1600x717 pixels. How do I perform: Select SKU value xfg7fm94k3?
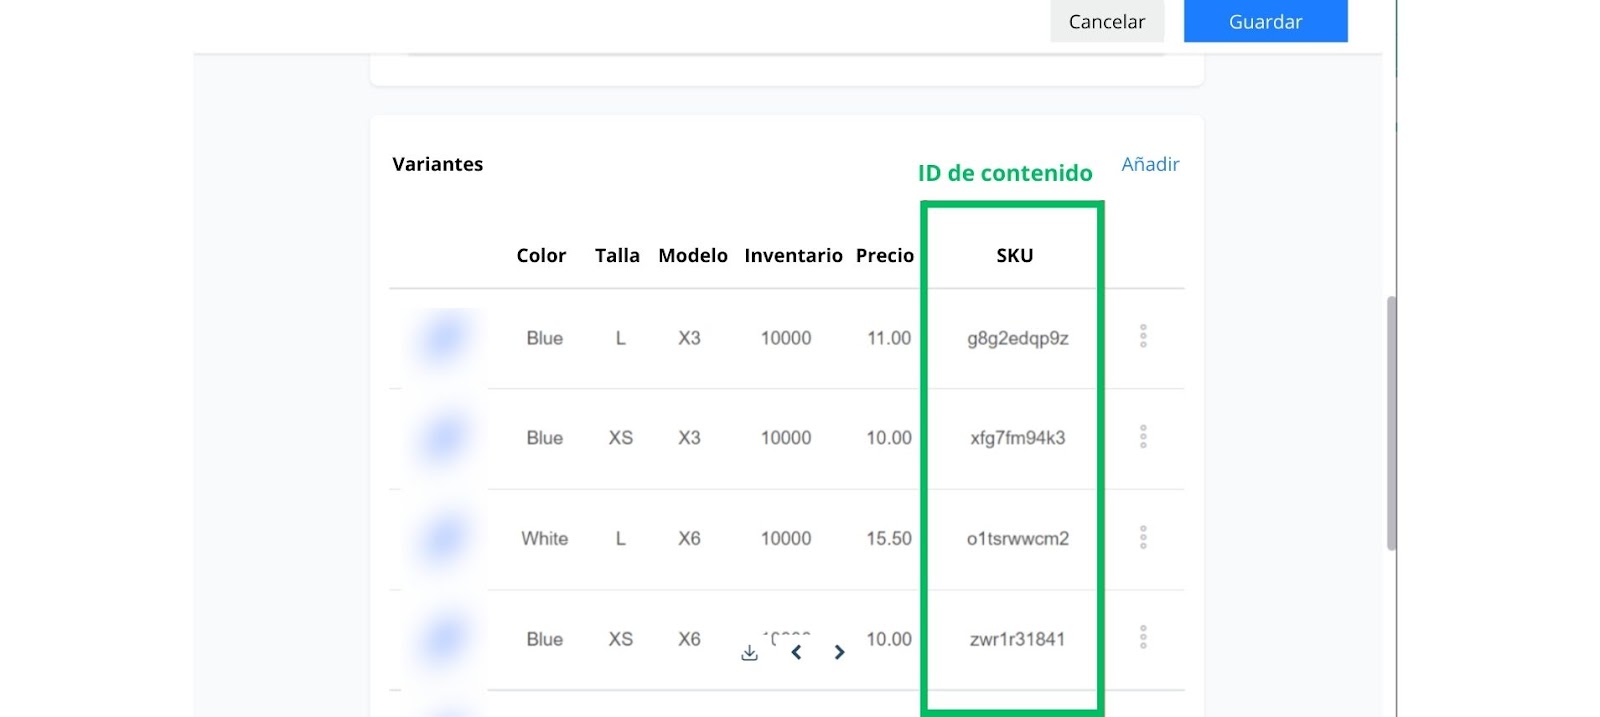(x=1017, y=438)
